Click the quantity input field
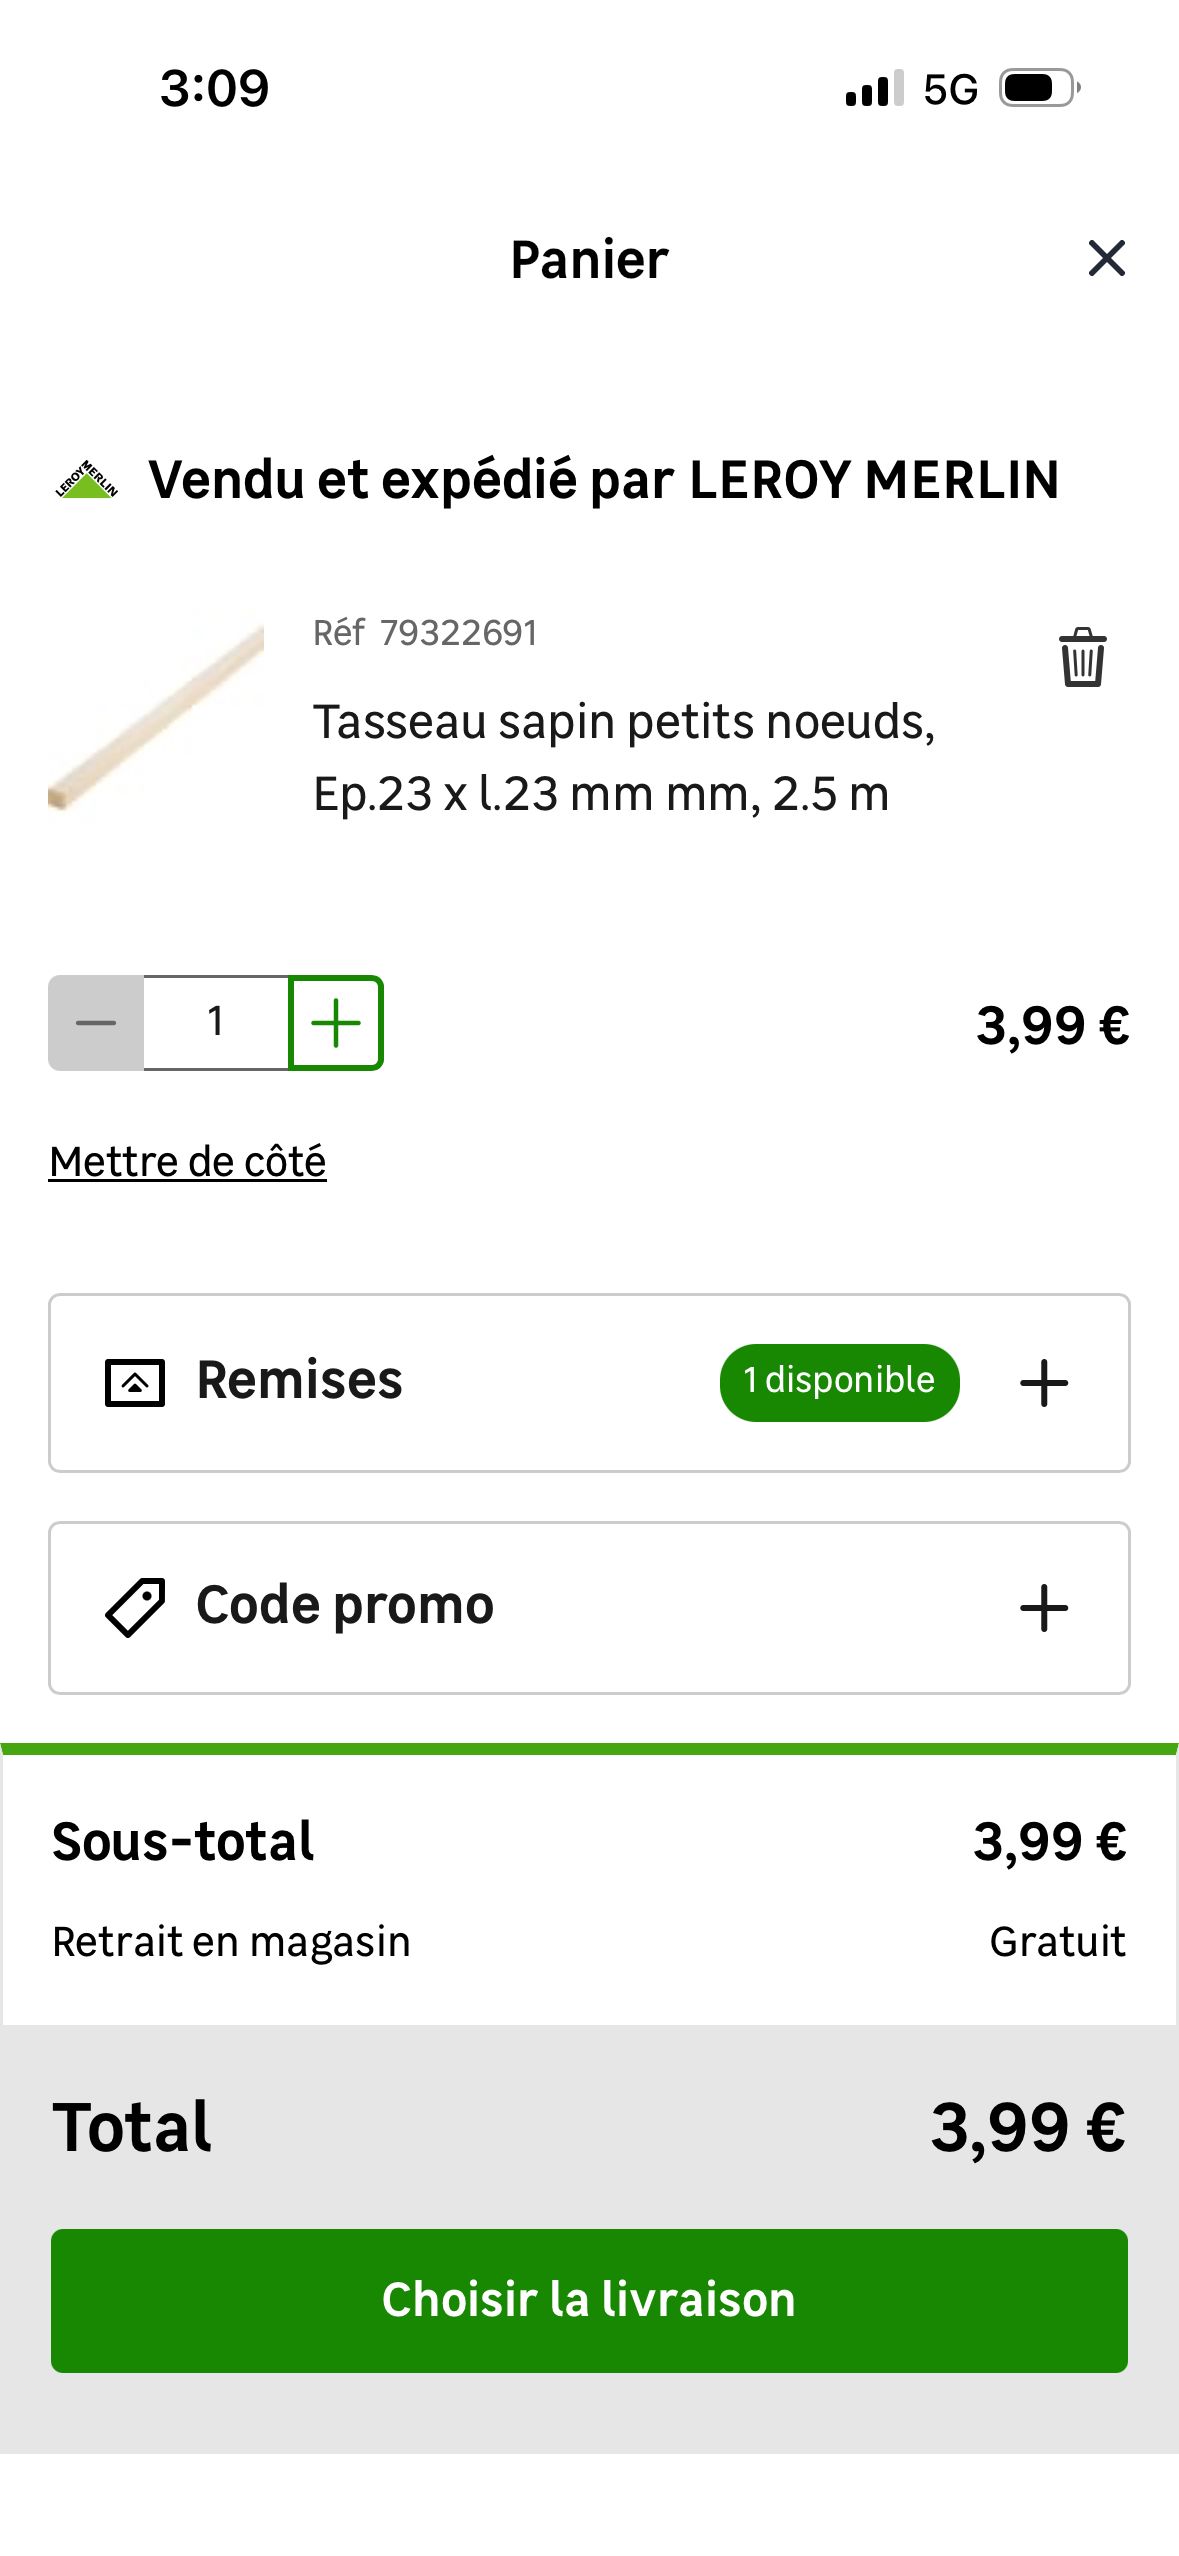1179x2556 pixels. (216, 1023)
